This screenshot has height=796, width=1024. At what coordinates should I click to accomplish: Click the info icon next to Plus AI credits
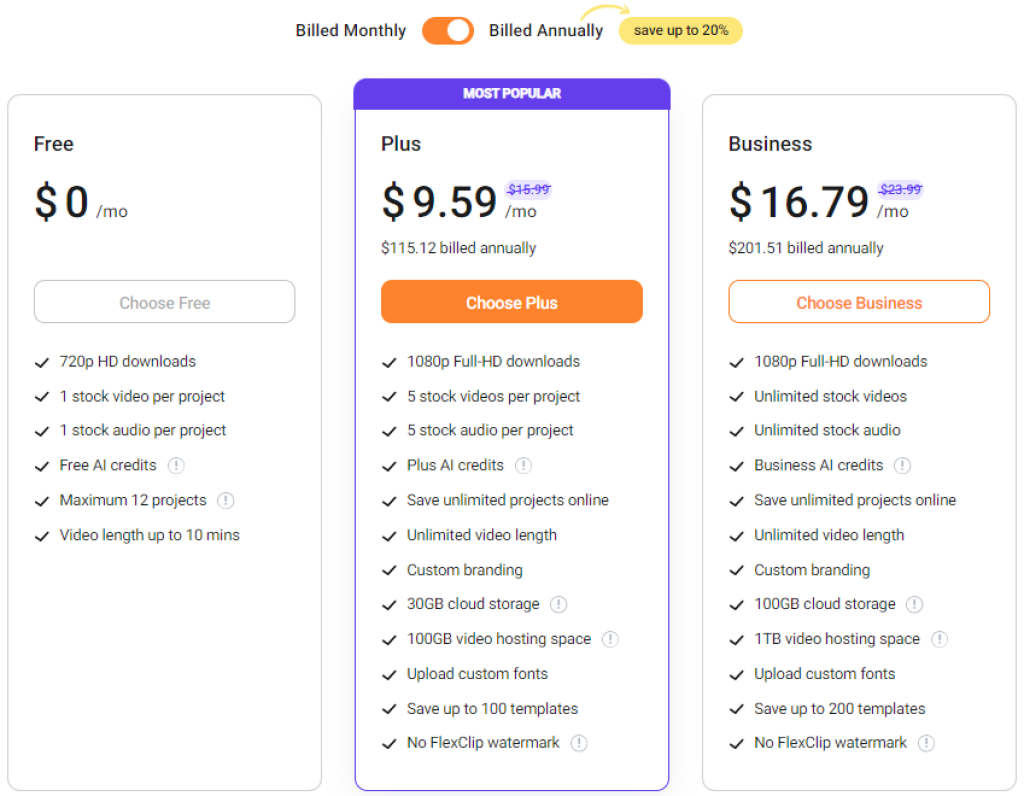tap(524, 465)
